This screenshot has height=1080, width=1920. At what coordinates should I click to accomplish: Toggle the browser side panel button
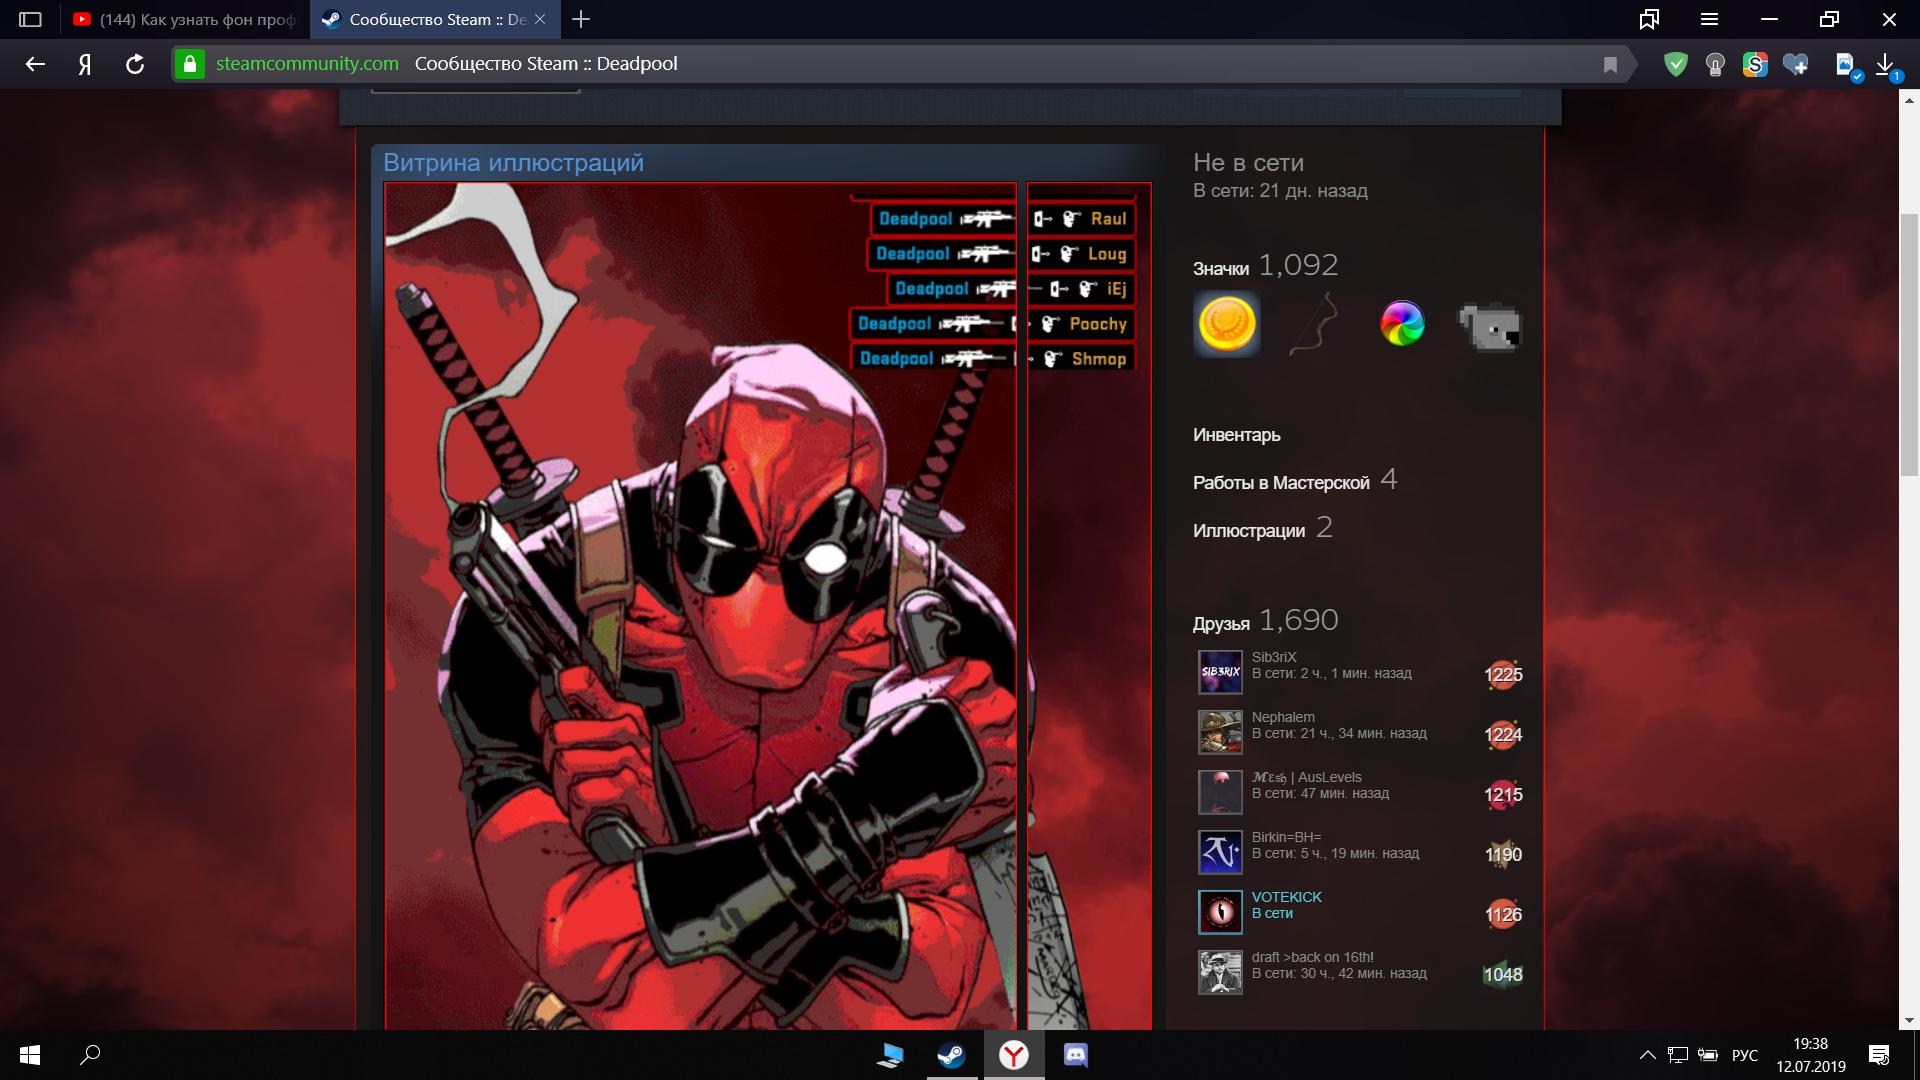coord(30,19)
